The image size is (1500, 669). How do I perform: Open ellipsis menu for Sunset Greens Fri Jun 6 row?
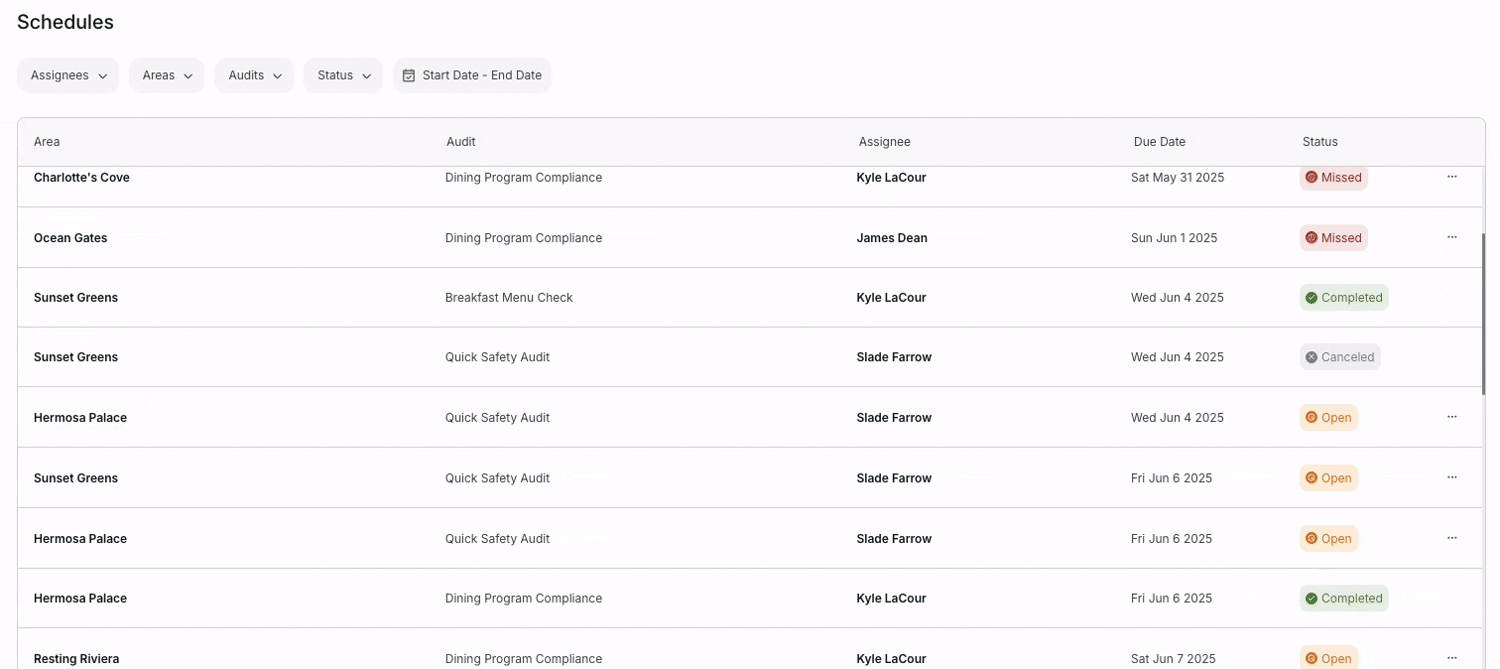1452,477
